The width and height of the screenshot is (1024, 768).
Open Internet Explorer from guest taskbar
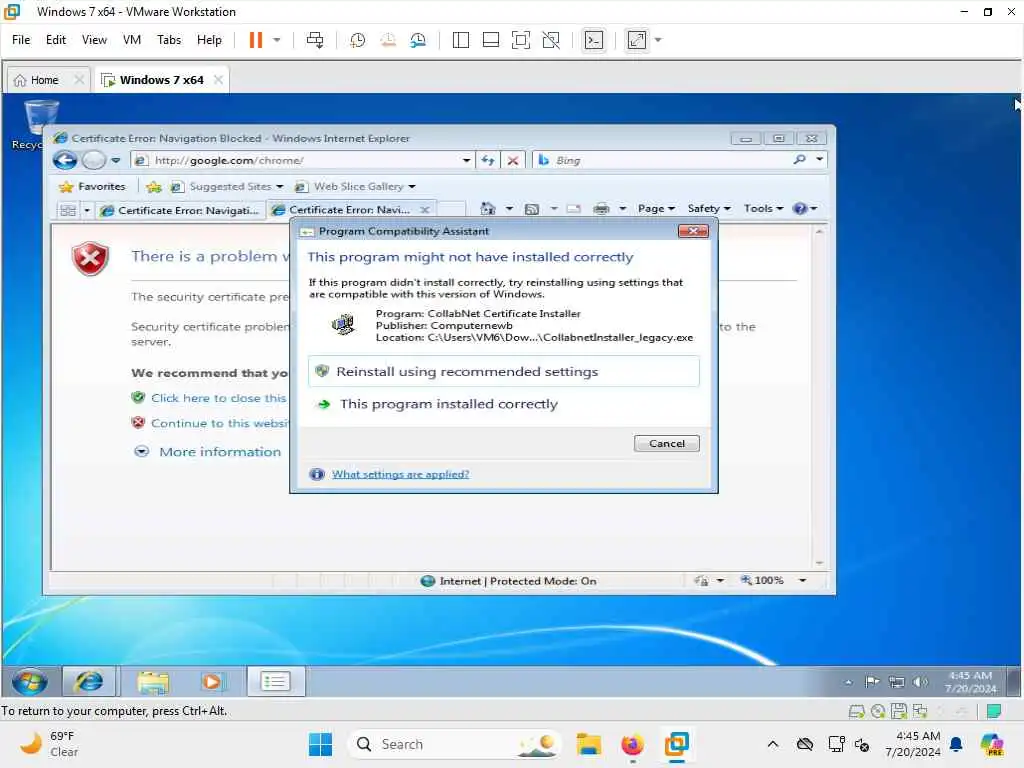tap(89, 682)
